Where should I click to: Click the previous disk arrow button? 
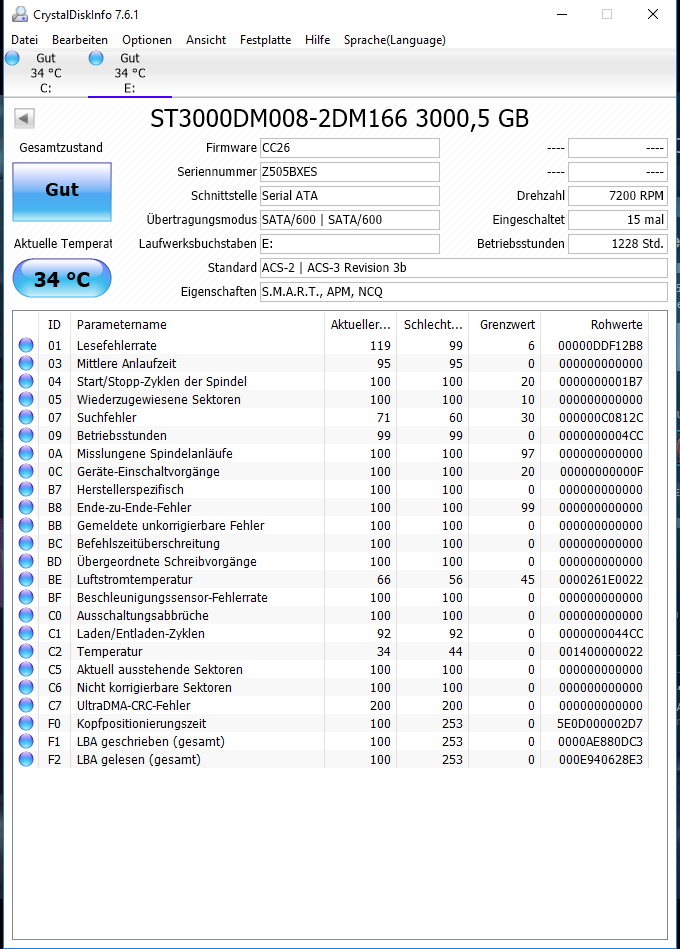click(x=24, y=118)
